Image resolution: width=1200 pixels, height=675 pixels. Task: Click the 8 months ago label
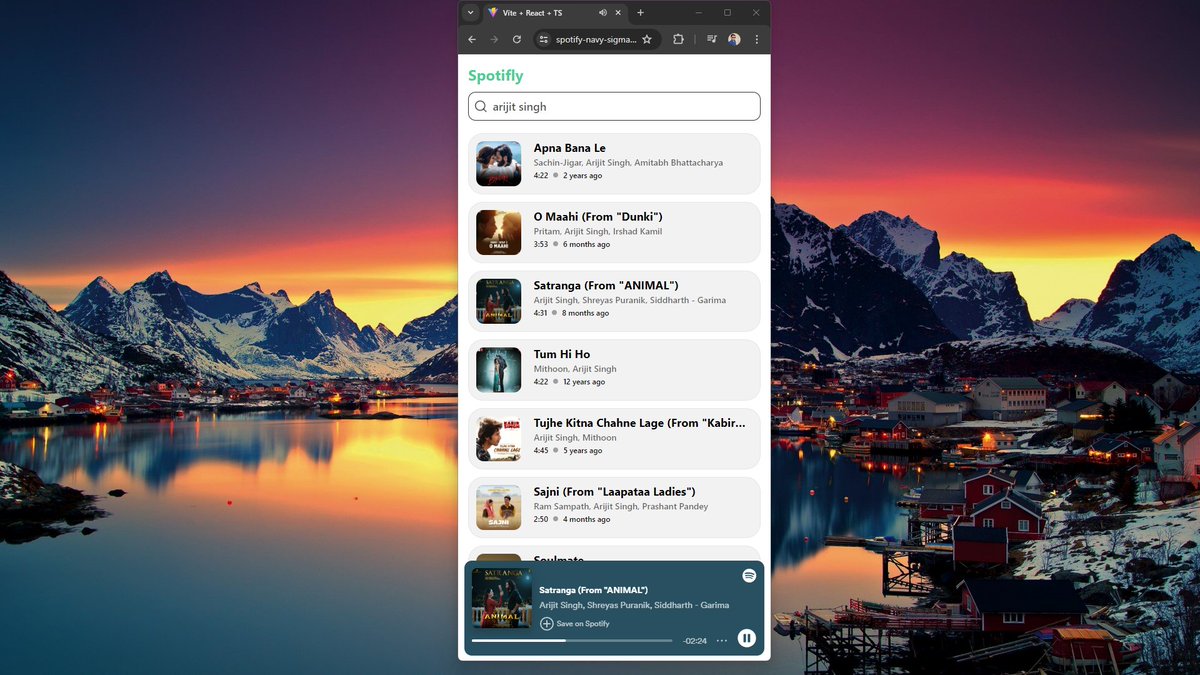[586, 313]
